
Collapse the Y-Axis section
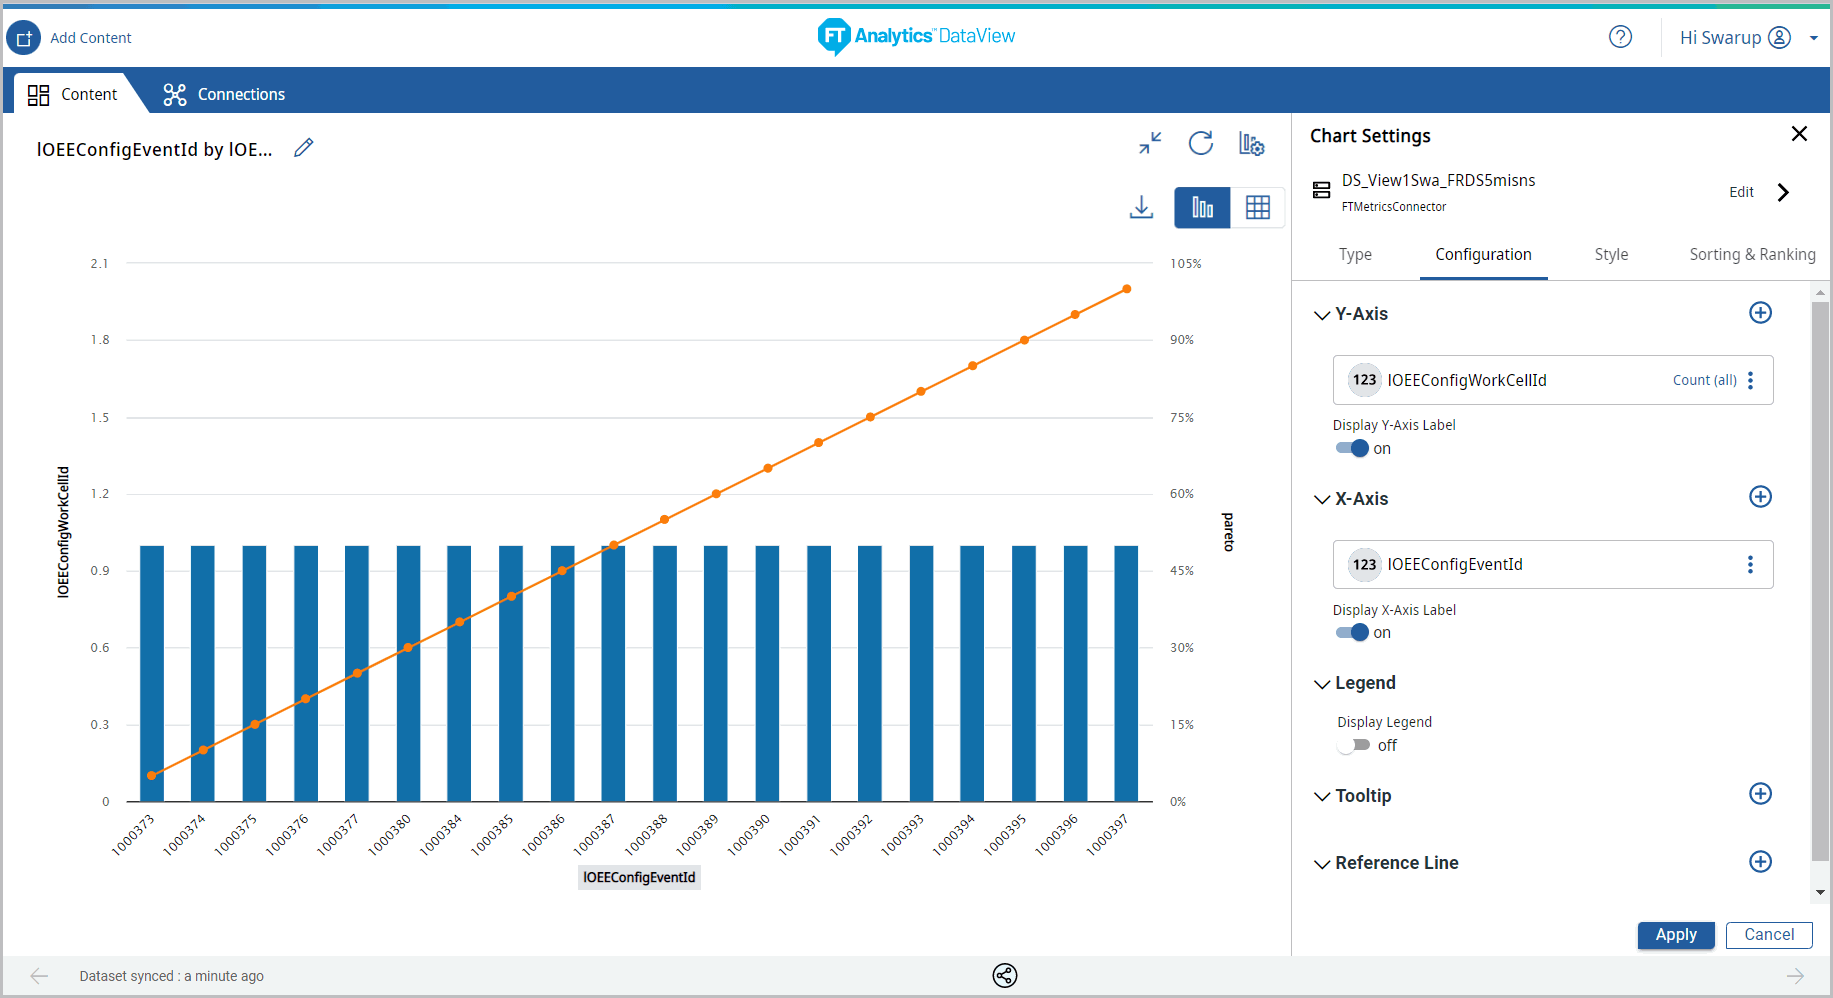(1322, 315)
